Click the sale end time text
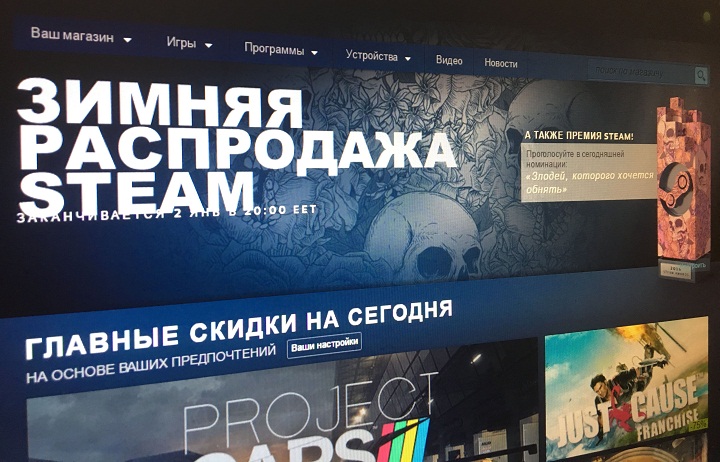The width and height of the screenshot is (720, 462). pos(167,213)
